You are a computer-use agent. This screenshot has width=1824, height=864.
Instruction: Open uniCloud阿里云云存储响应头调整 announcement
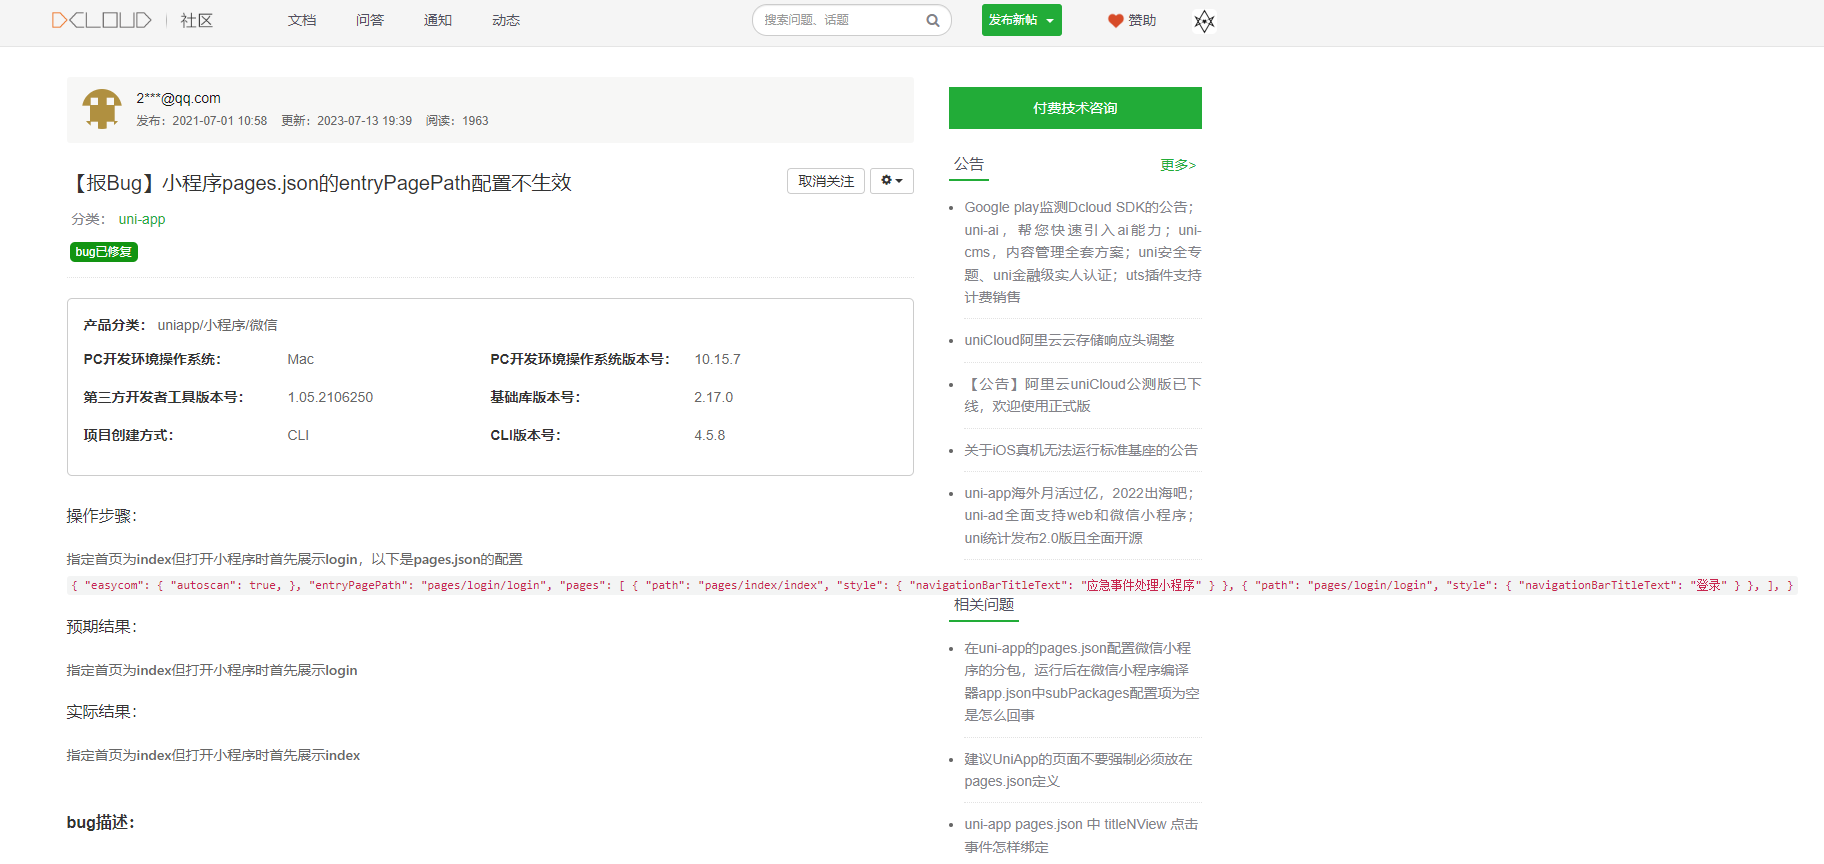1069,340
